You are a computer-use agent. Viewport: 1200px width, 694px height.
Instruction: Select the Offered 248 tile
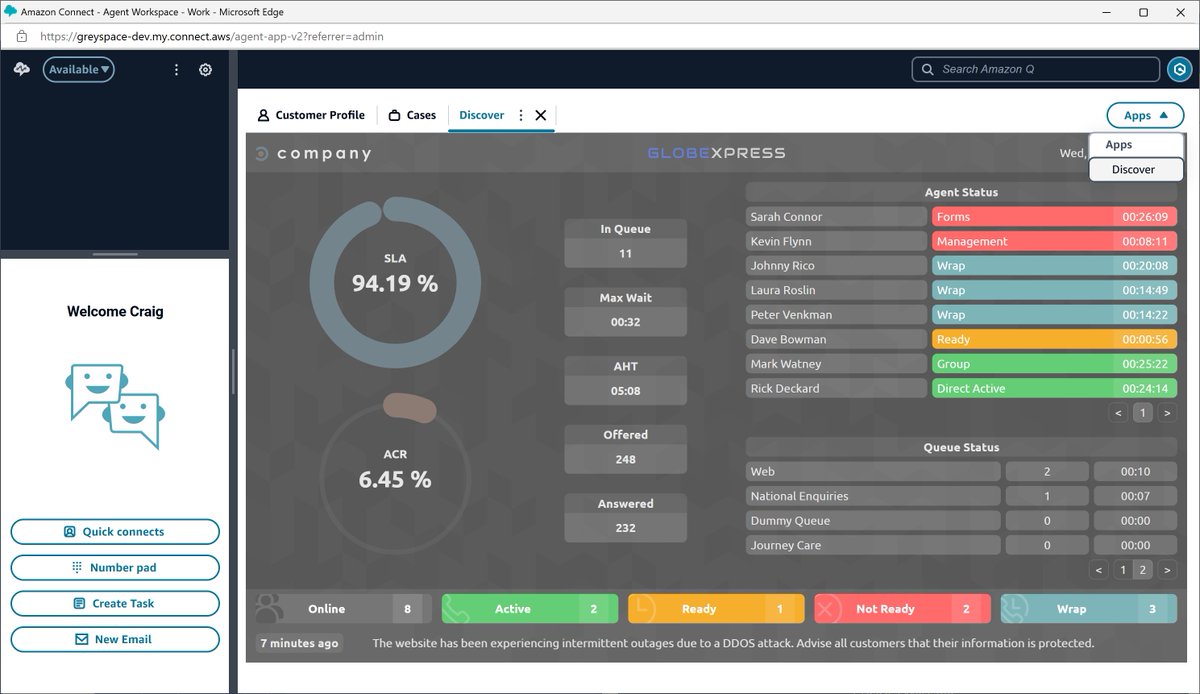625,448
